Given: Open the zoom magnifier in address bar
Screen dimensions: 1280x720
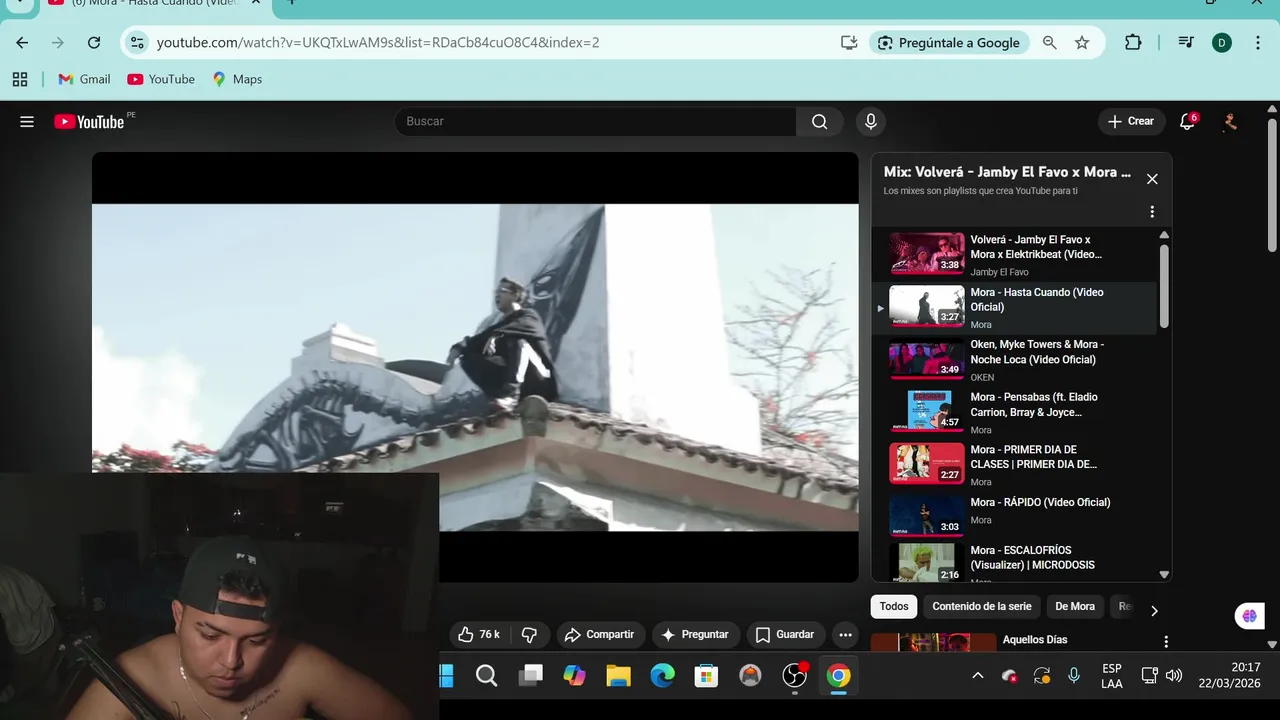Looking at the screenshot, I should [x=1049, y=43].
